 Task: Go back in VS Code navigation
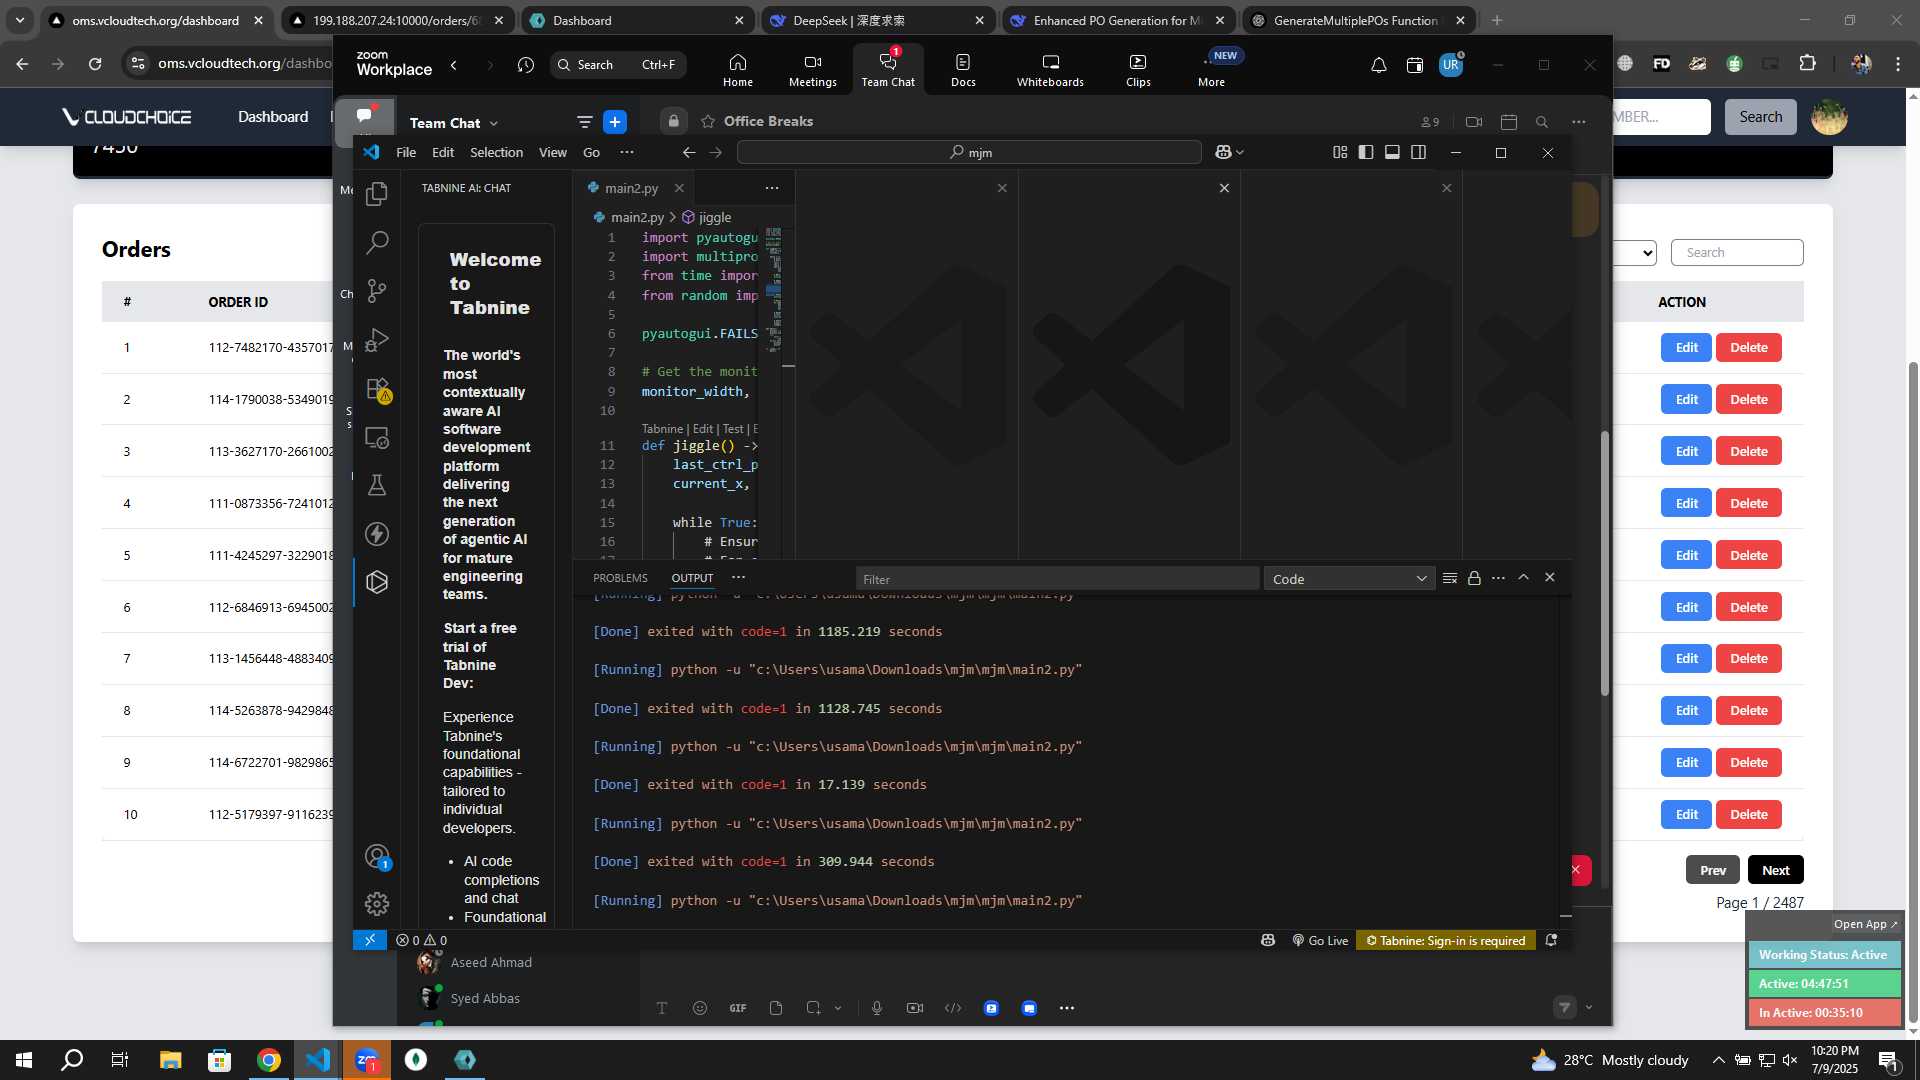point(689,152)
